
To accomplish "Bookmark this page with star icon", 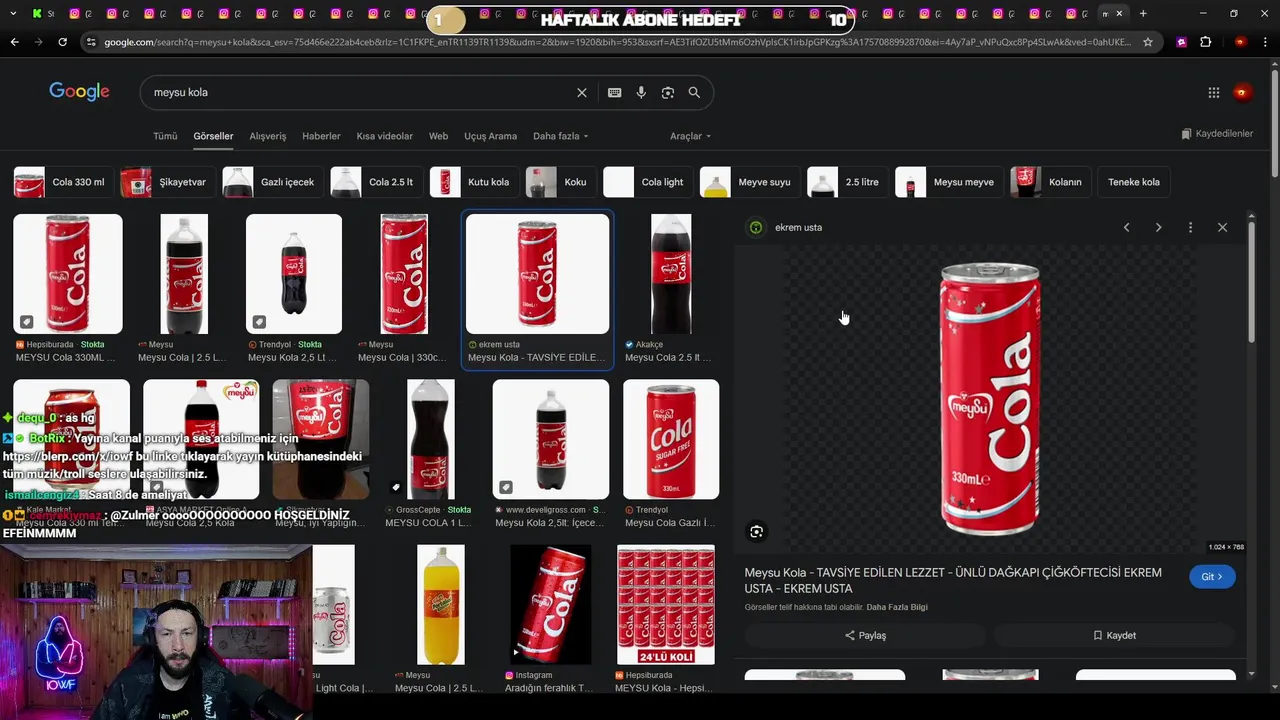I will pyautogui.click(x=1148, y=42).
